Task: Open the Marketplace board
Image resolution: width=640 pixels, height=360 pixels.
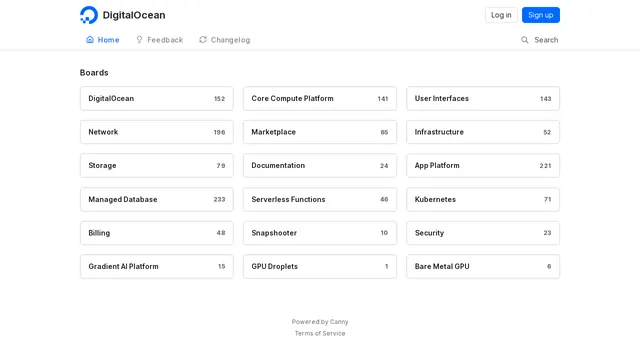Action: click(x=320, y=132)
